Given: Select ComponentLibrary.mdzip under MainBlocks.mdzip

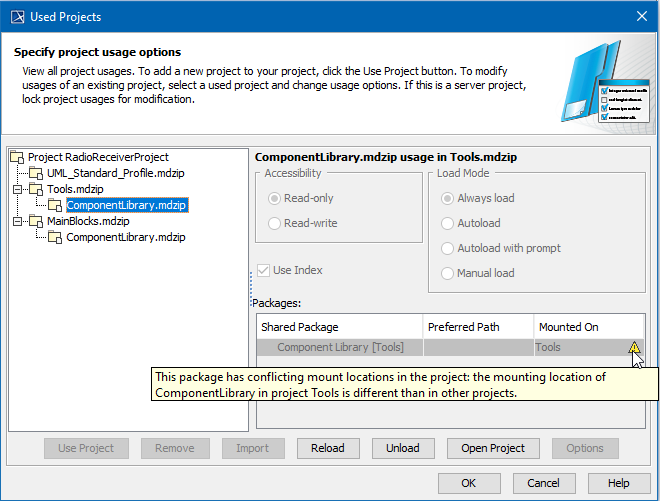Looking at the screenshot, I should (125, 237).
